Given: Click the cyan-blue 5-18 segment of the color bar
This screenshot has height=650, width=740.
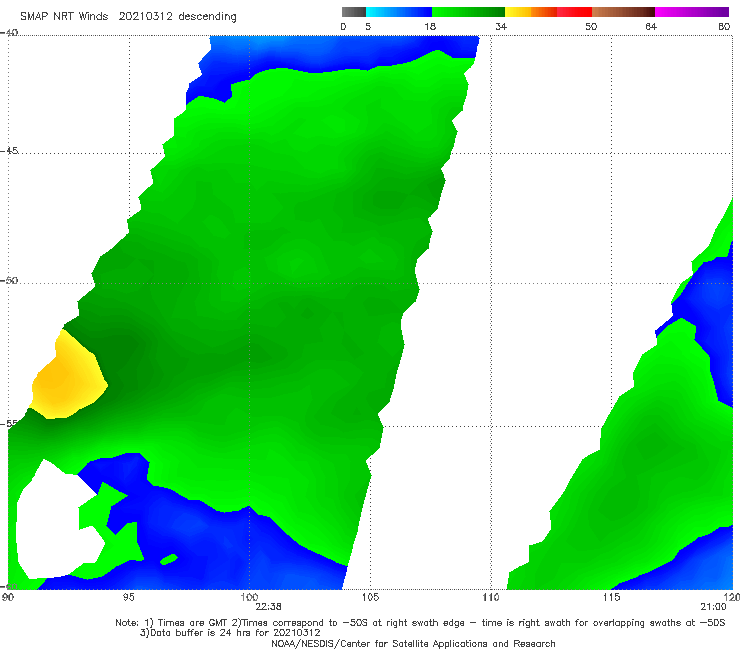Looking at the screenshot, I should [399, 12].
